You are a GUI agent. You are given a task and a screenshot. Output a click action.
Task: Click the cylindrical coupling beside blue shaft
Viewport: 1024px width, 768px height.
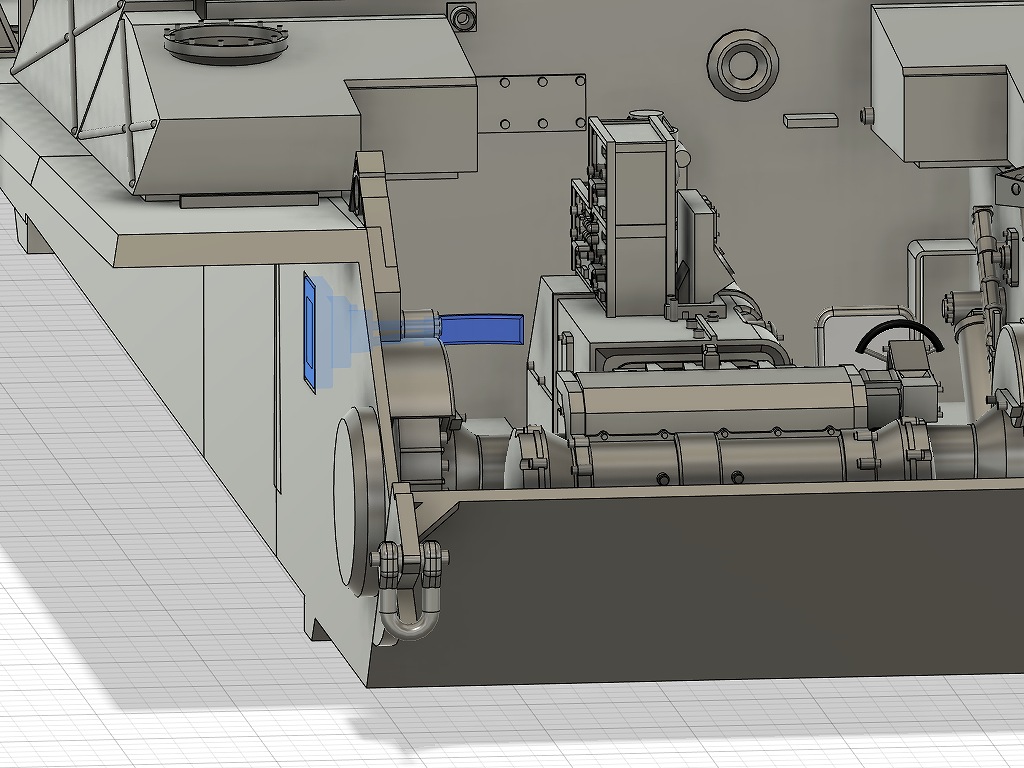click(x=420, y=324)
